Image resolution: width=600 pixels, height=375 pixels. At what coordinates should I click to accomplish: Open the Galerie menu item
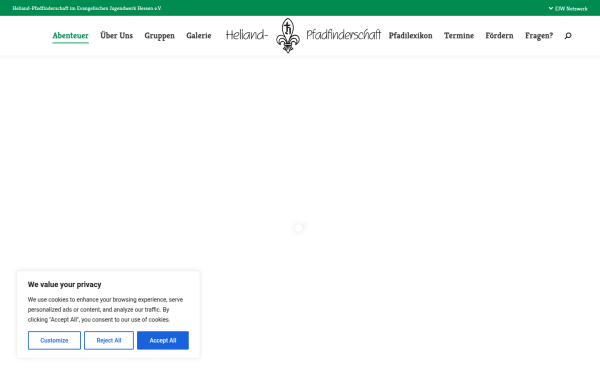[x=199, y=36]
